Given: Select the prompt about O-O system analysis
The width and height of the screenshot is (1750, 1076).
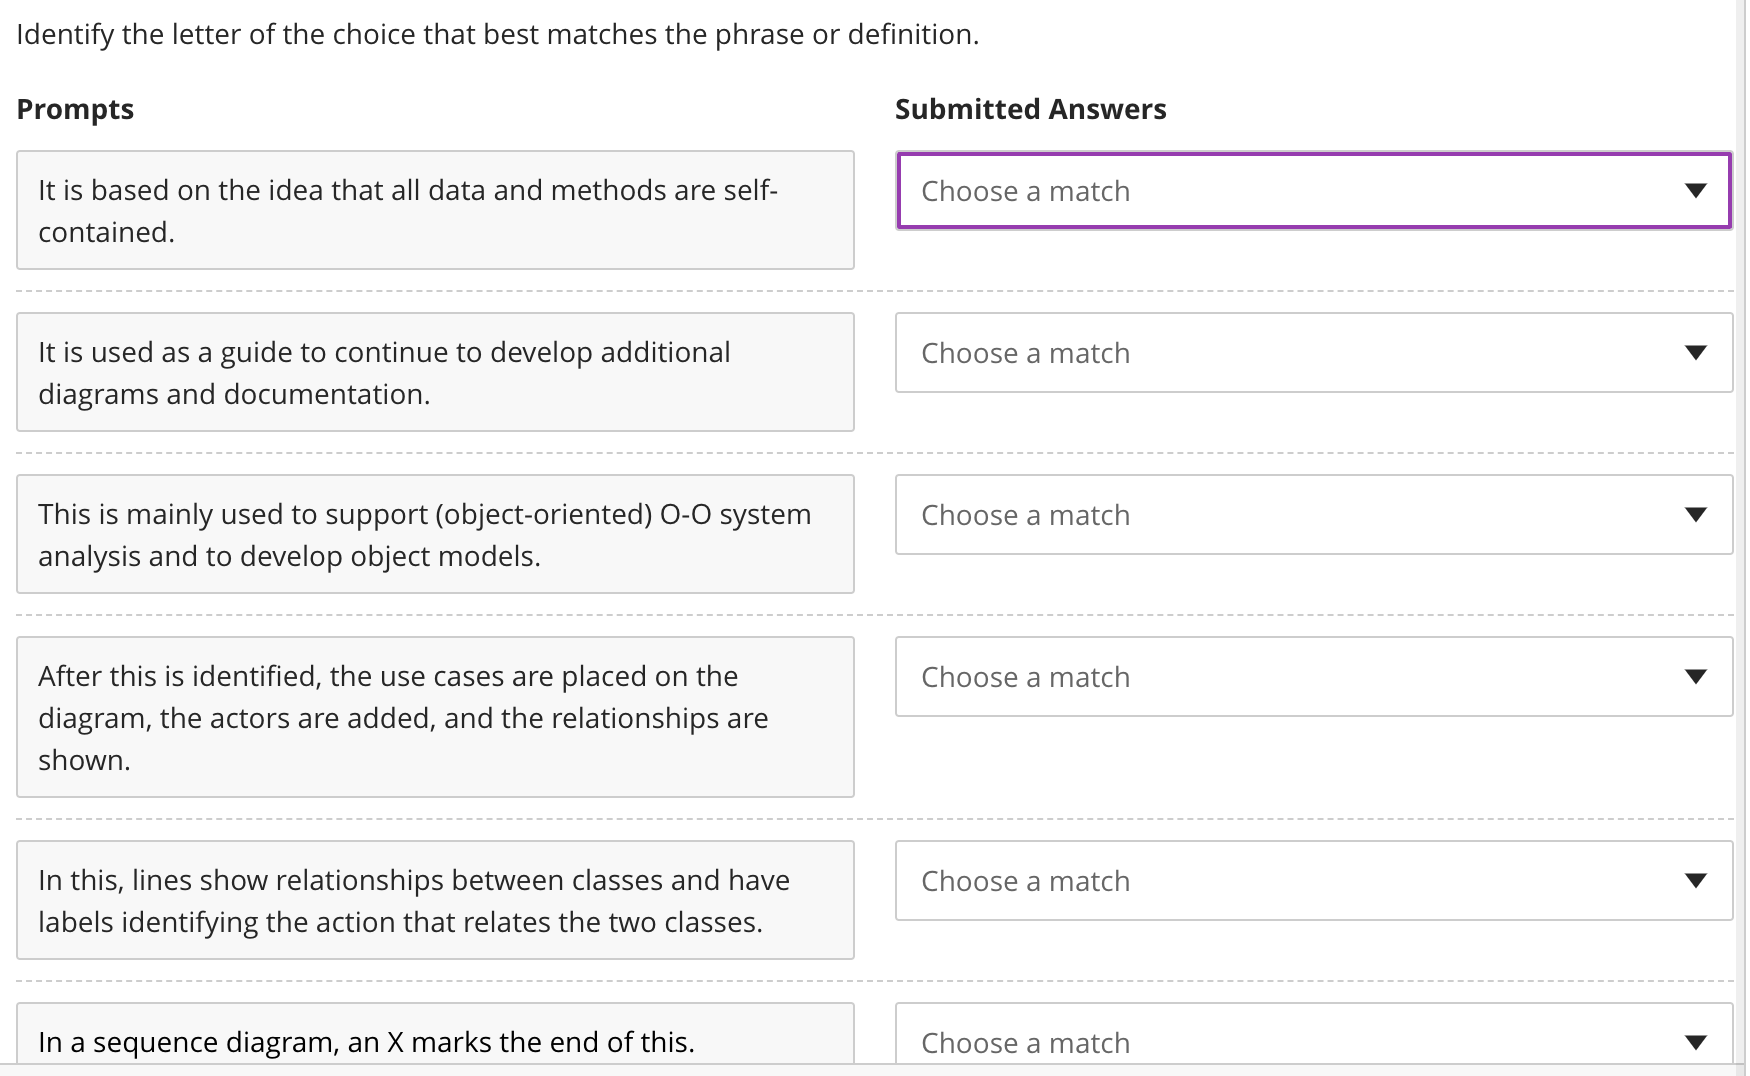Looking at the screenshot, I should (x=435, y=535).
